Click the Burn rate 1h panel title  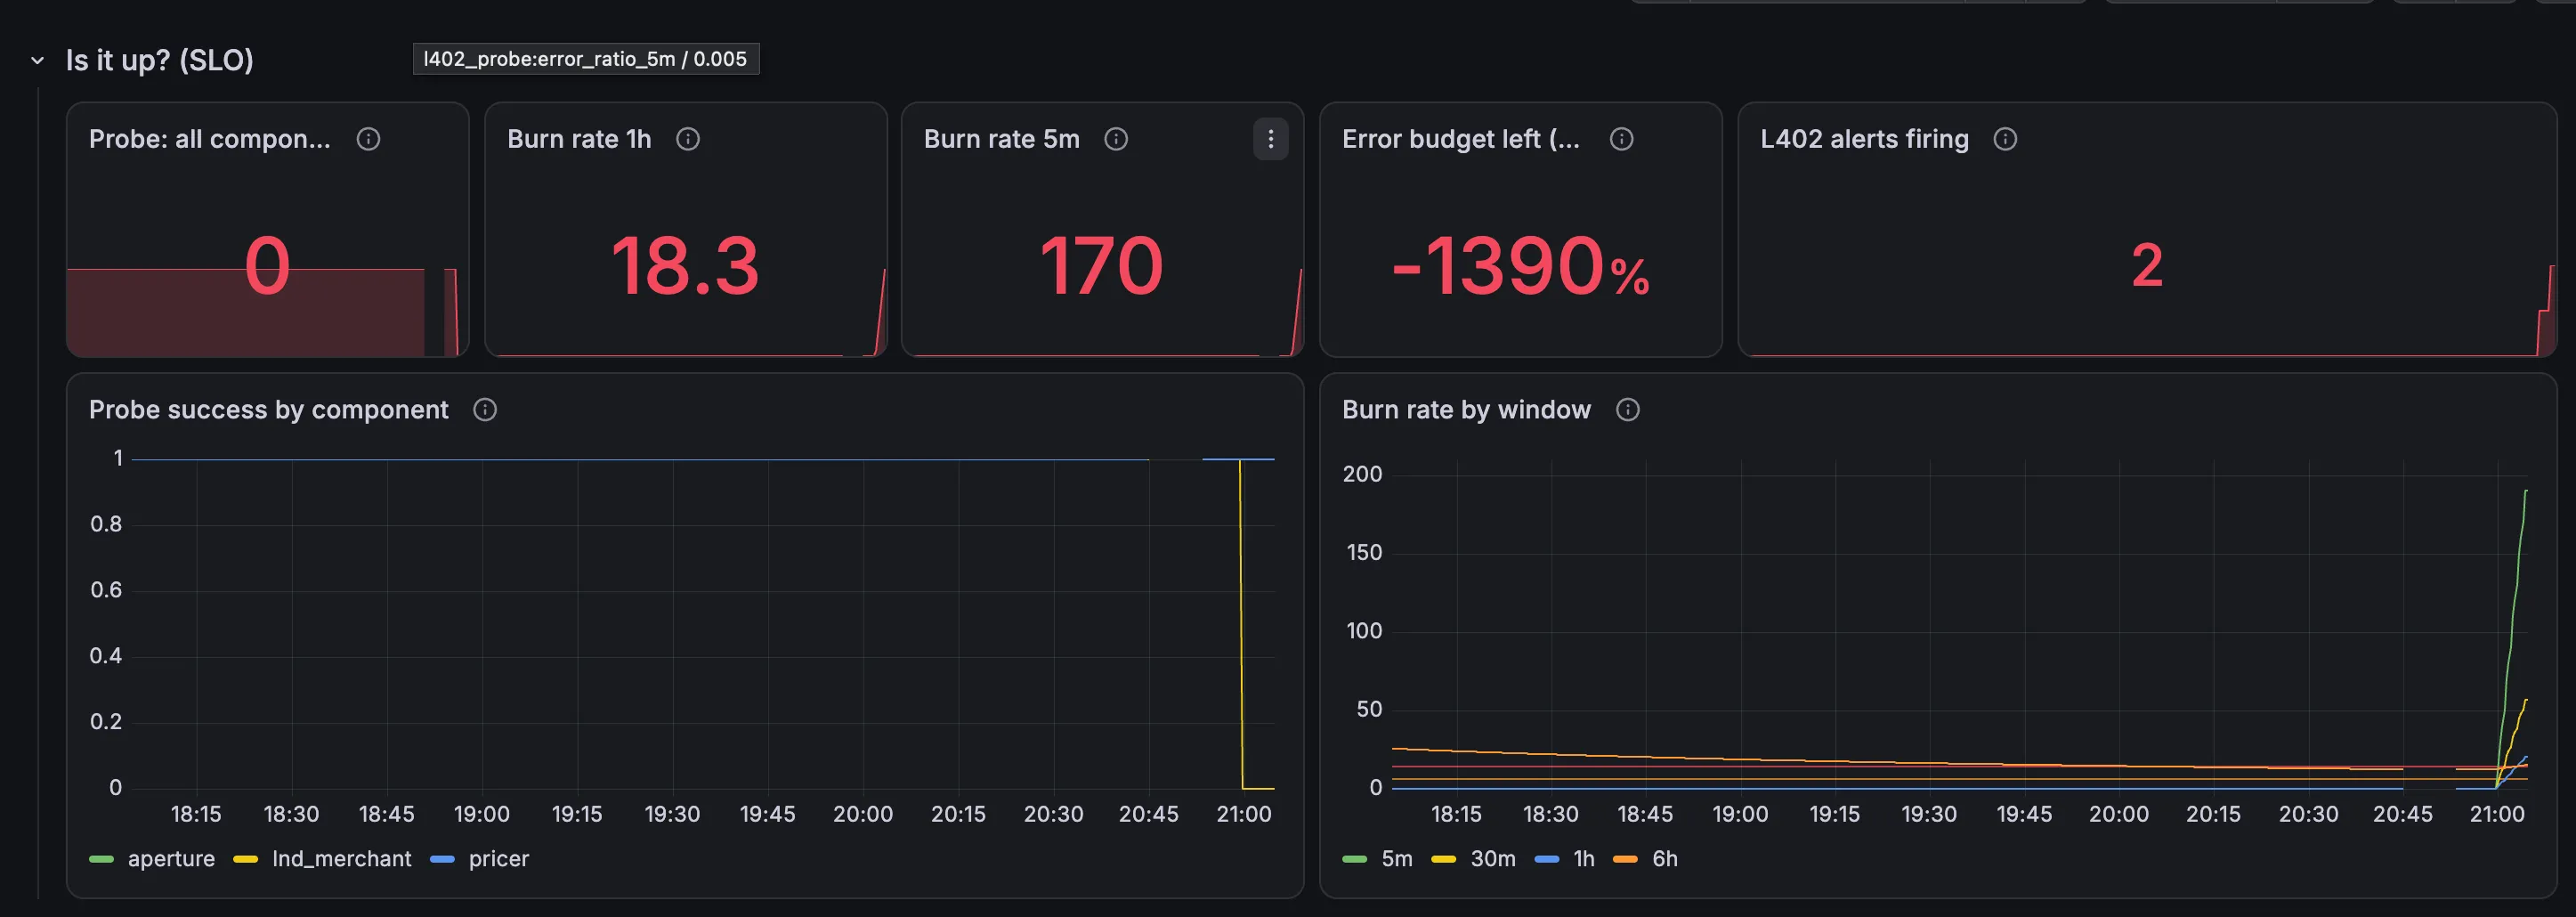[579, 139]
